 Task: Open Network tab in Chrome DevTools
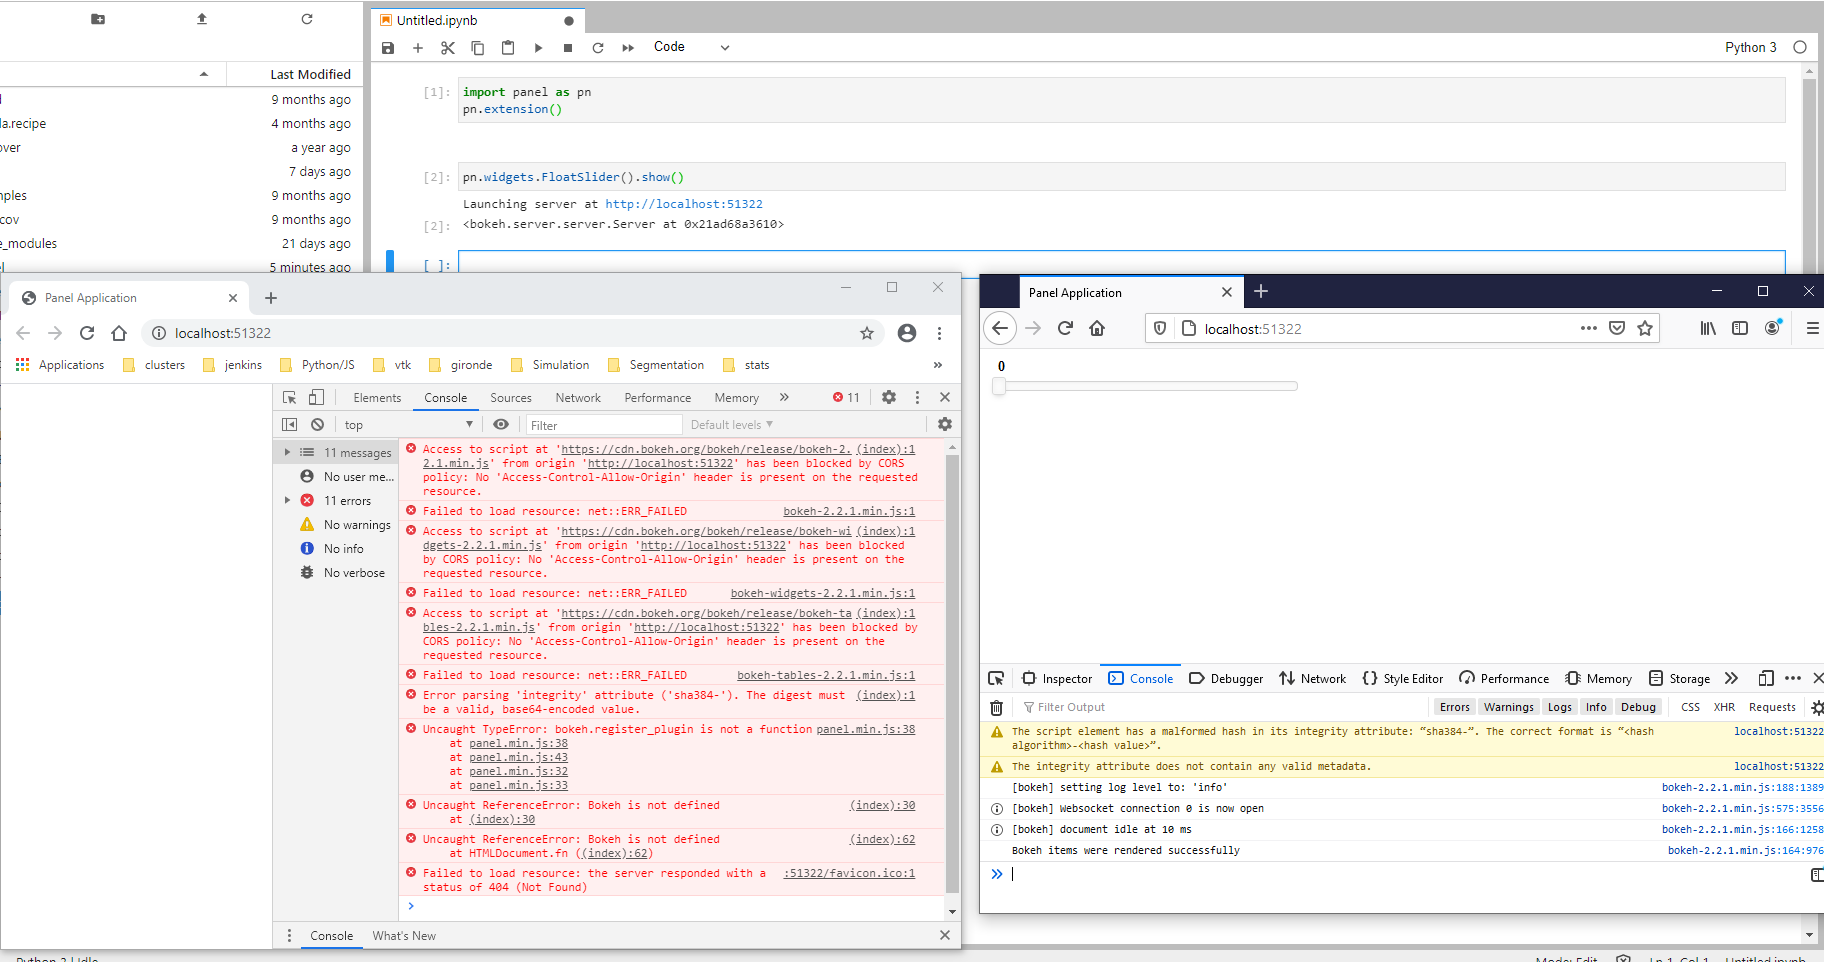click(x=578, y=398)
